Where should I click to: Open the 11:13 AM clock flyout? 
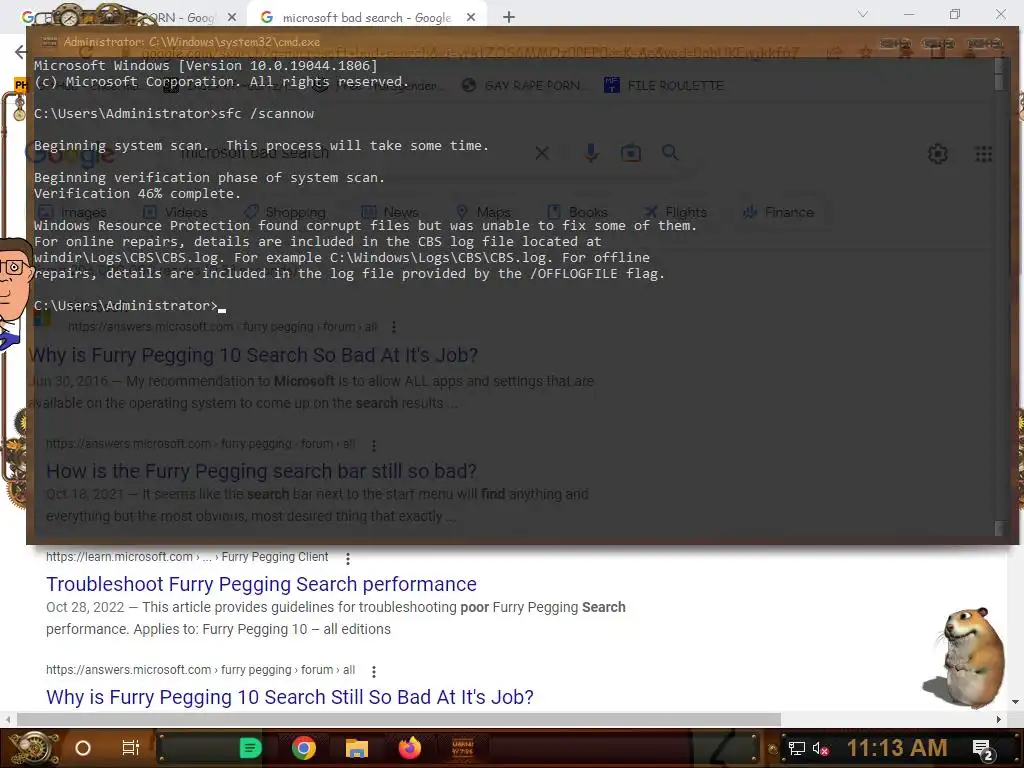point(897,748)
